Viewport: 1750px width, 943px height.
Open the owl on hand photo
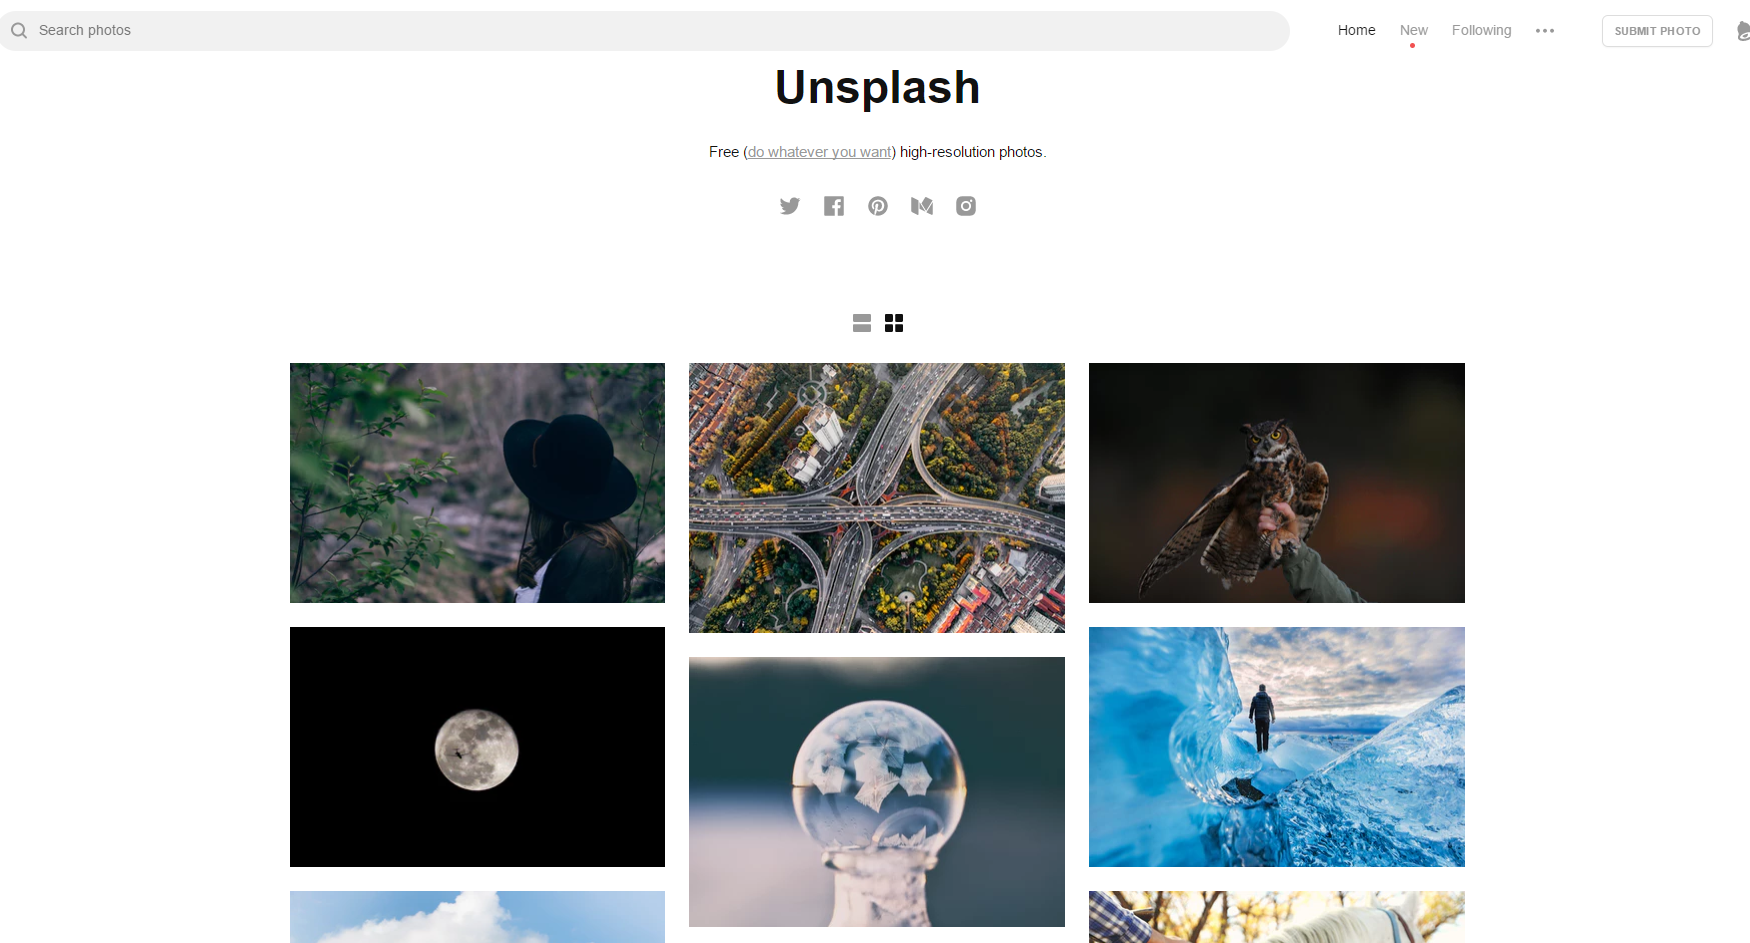tap(1277, 483)
